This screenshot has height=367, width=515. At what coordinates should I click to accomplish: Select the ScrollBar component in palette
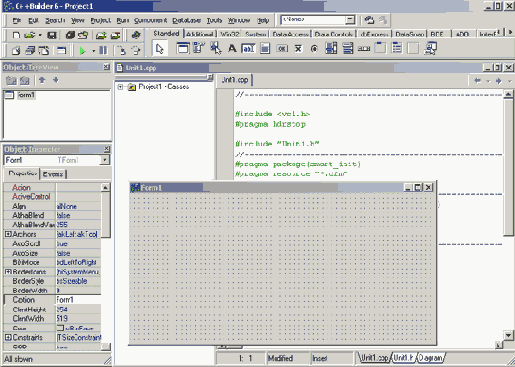click(364, 49)
